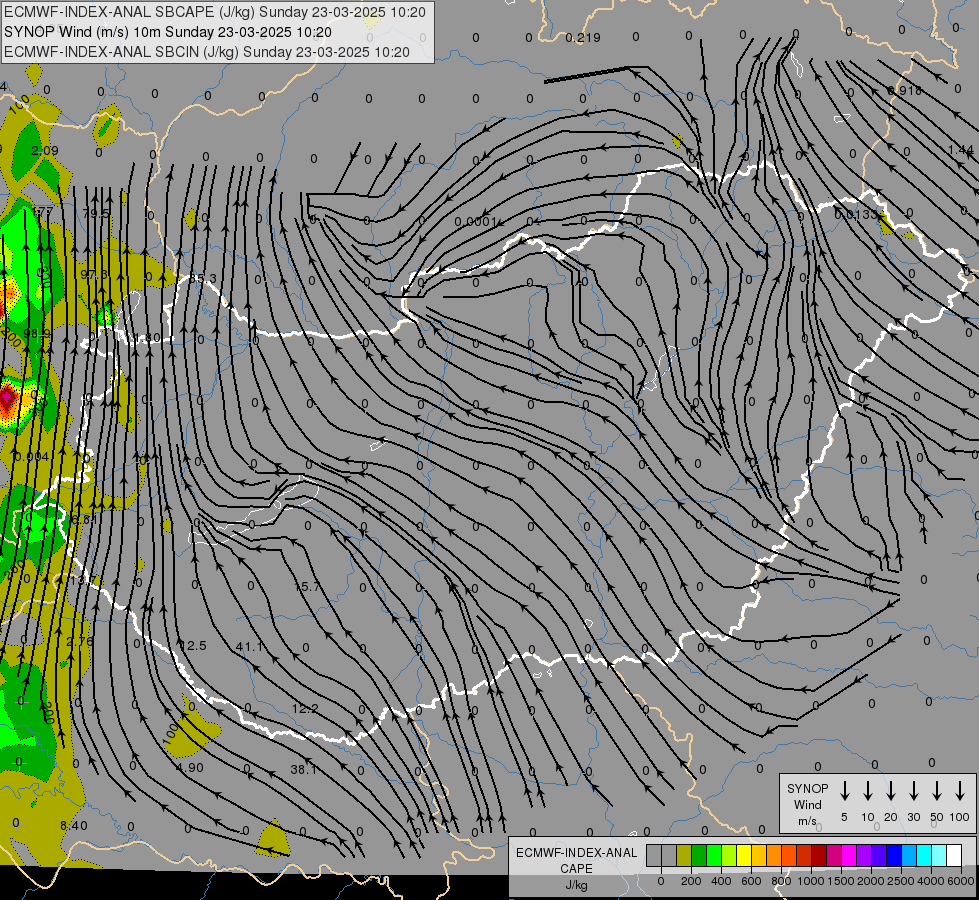Click the 0.0133 value on the map

856,214
